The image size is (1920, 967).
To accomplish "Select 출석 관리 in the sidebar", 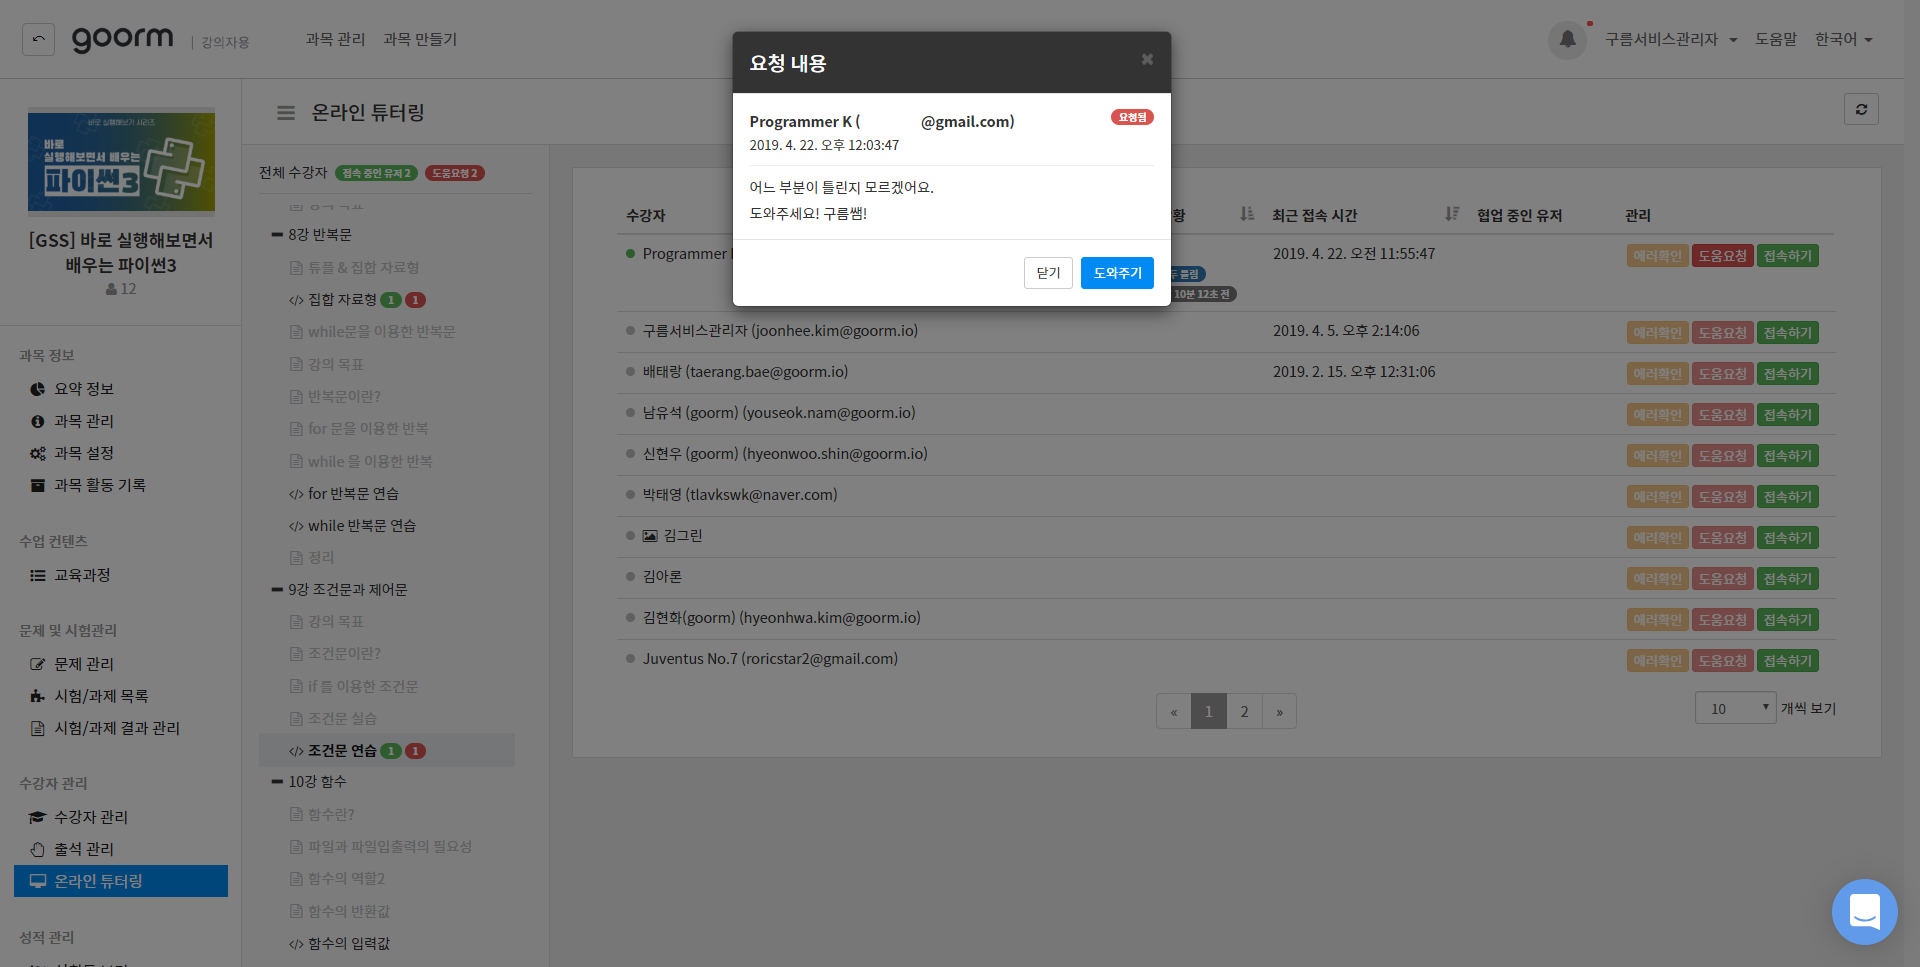I will [84, 849].
